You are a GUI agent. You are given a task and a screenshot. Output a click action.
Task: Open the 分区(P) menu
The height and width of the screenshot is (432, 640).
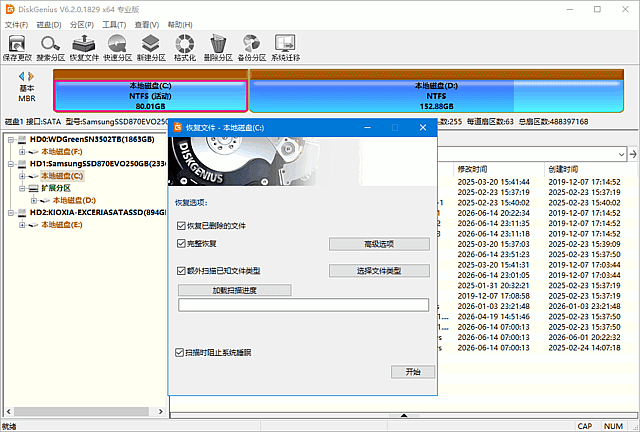click(x=82, y=25)
